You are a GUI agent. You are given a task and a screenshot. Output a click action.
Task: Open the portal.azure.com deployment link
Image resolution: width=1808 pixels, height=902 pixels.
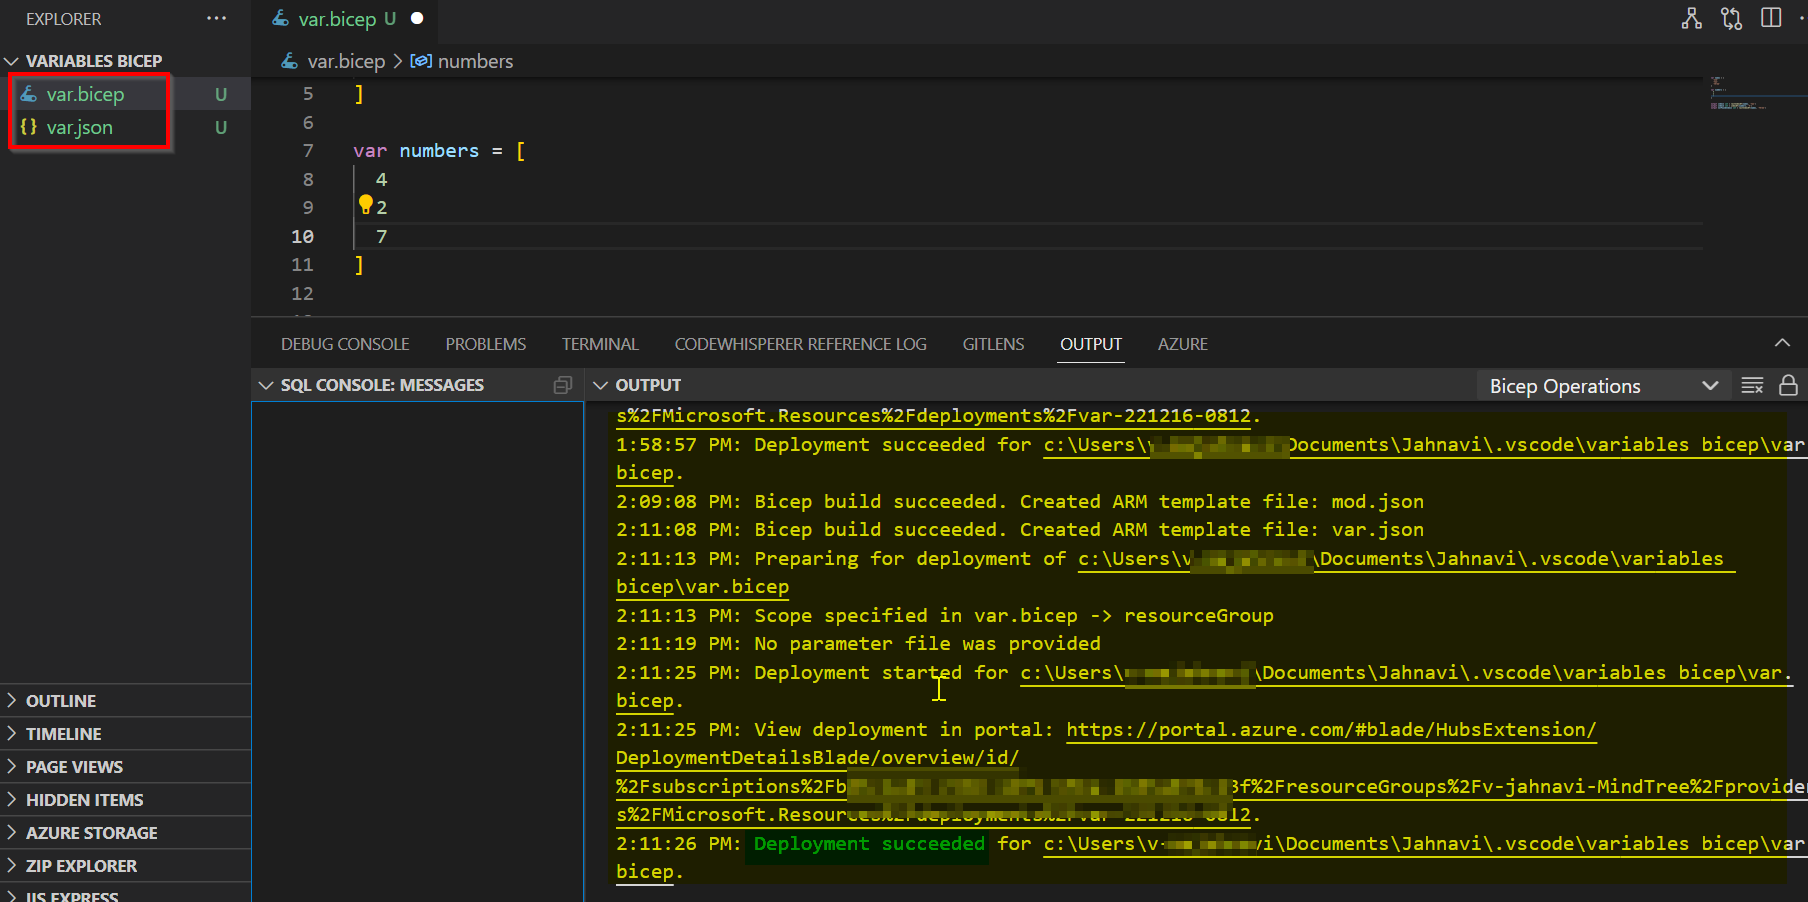(1331, 730)
